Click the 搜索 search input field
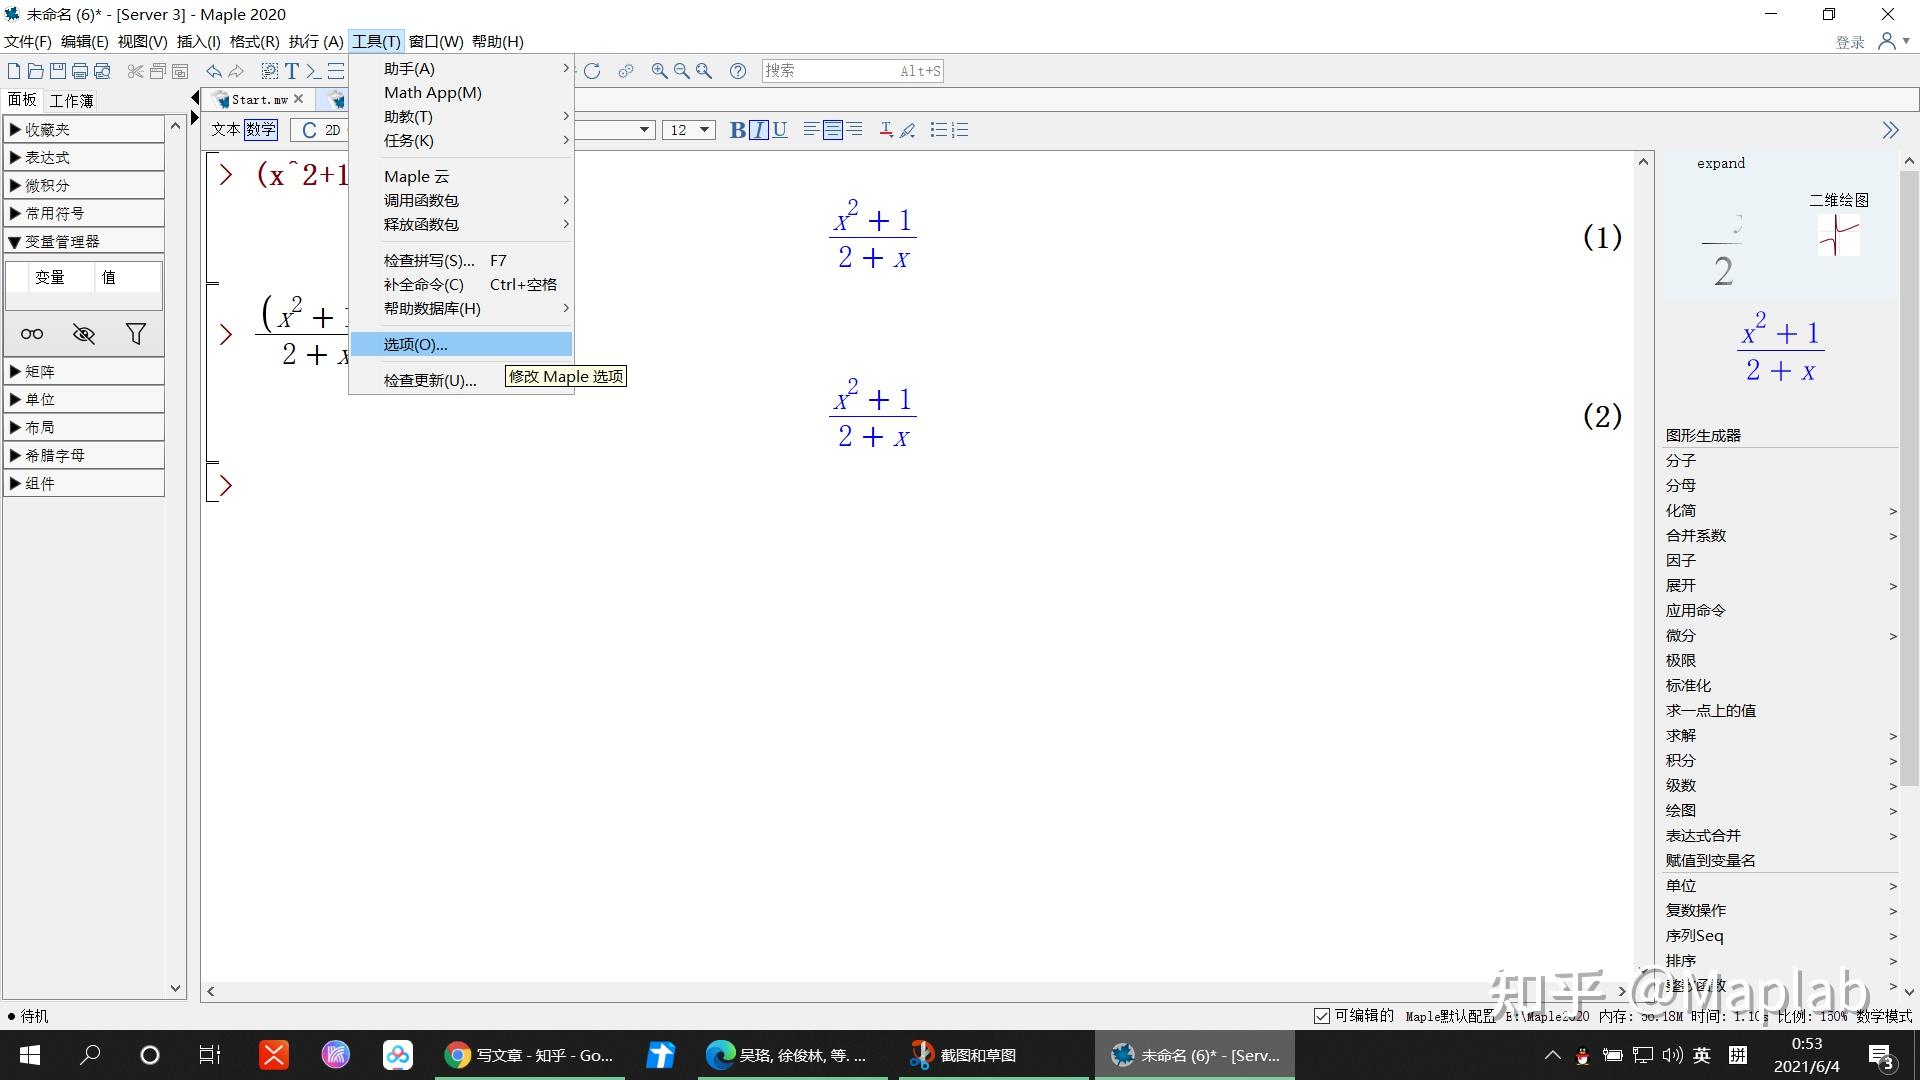 (x=830, y=71)
